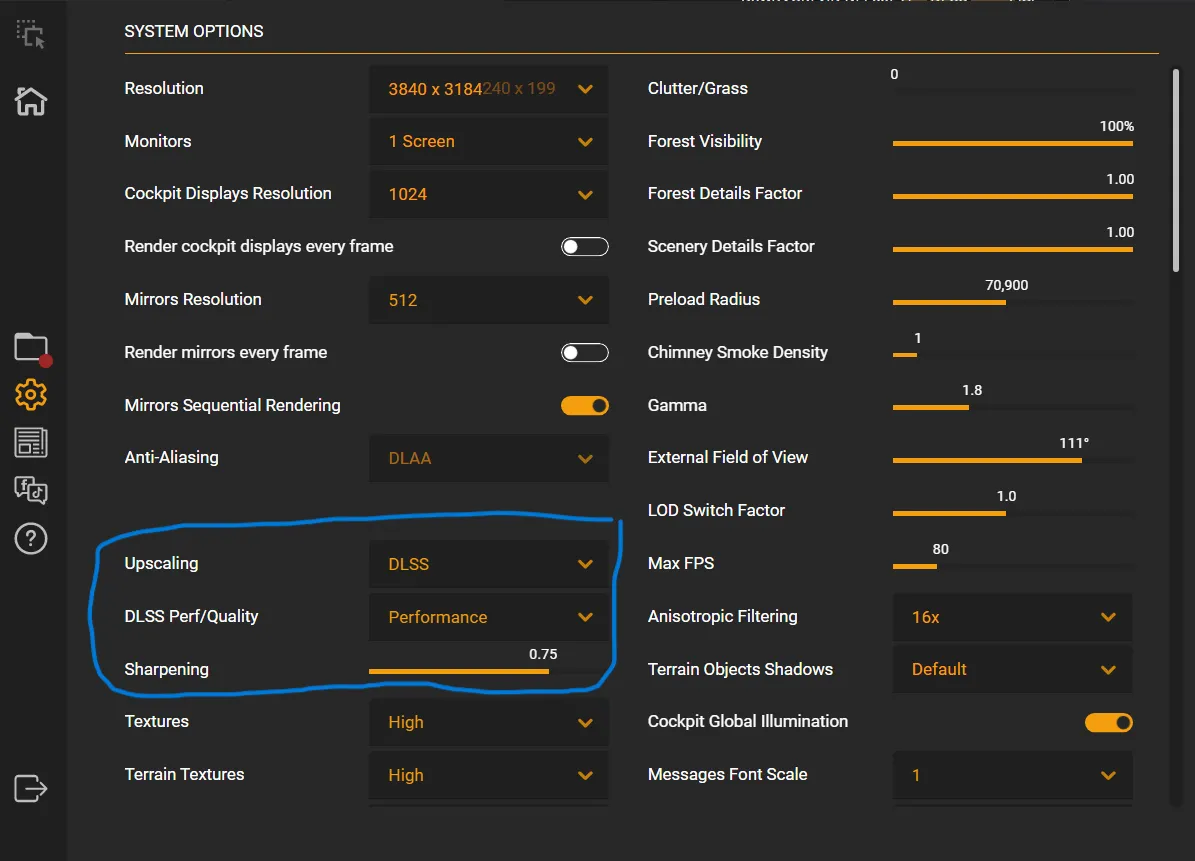Adjust the Gamma slider

[x=1013, y=408]
